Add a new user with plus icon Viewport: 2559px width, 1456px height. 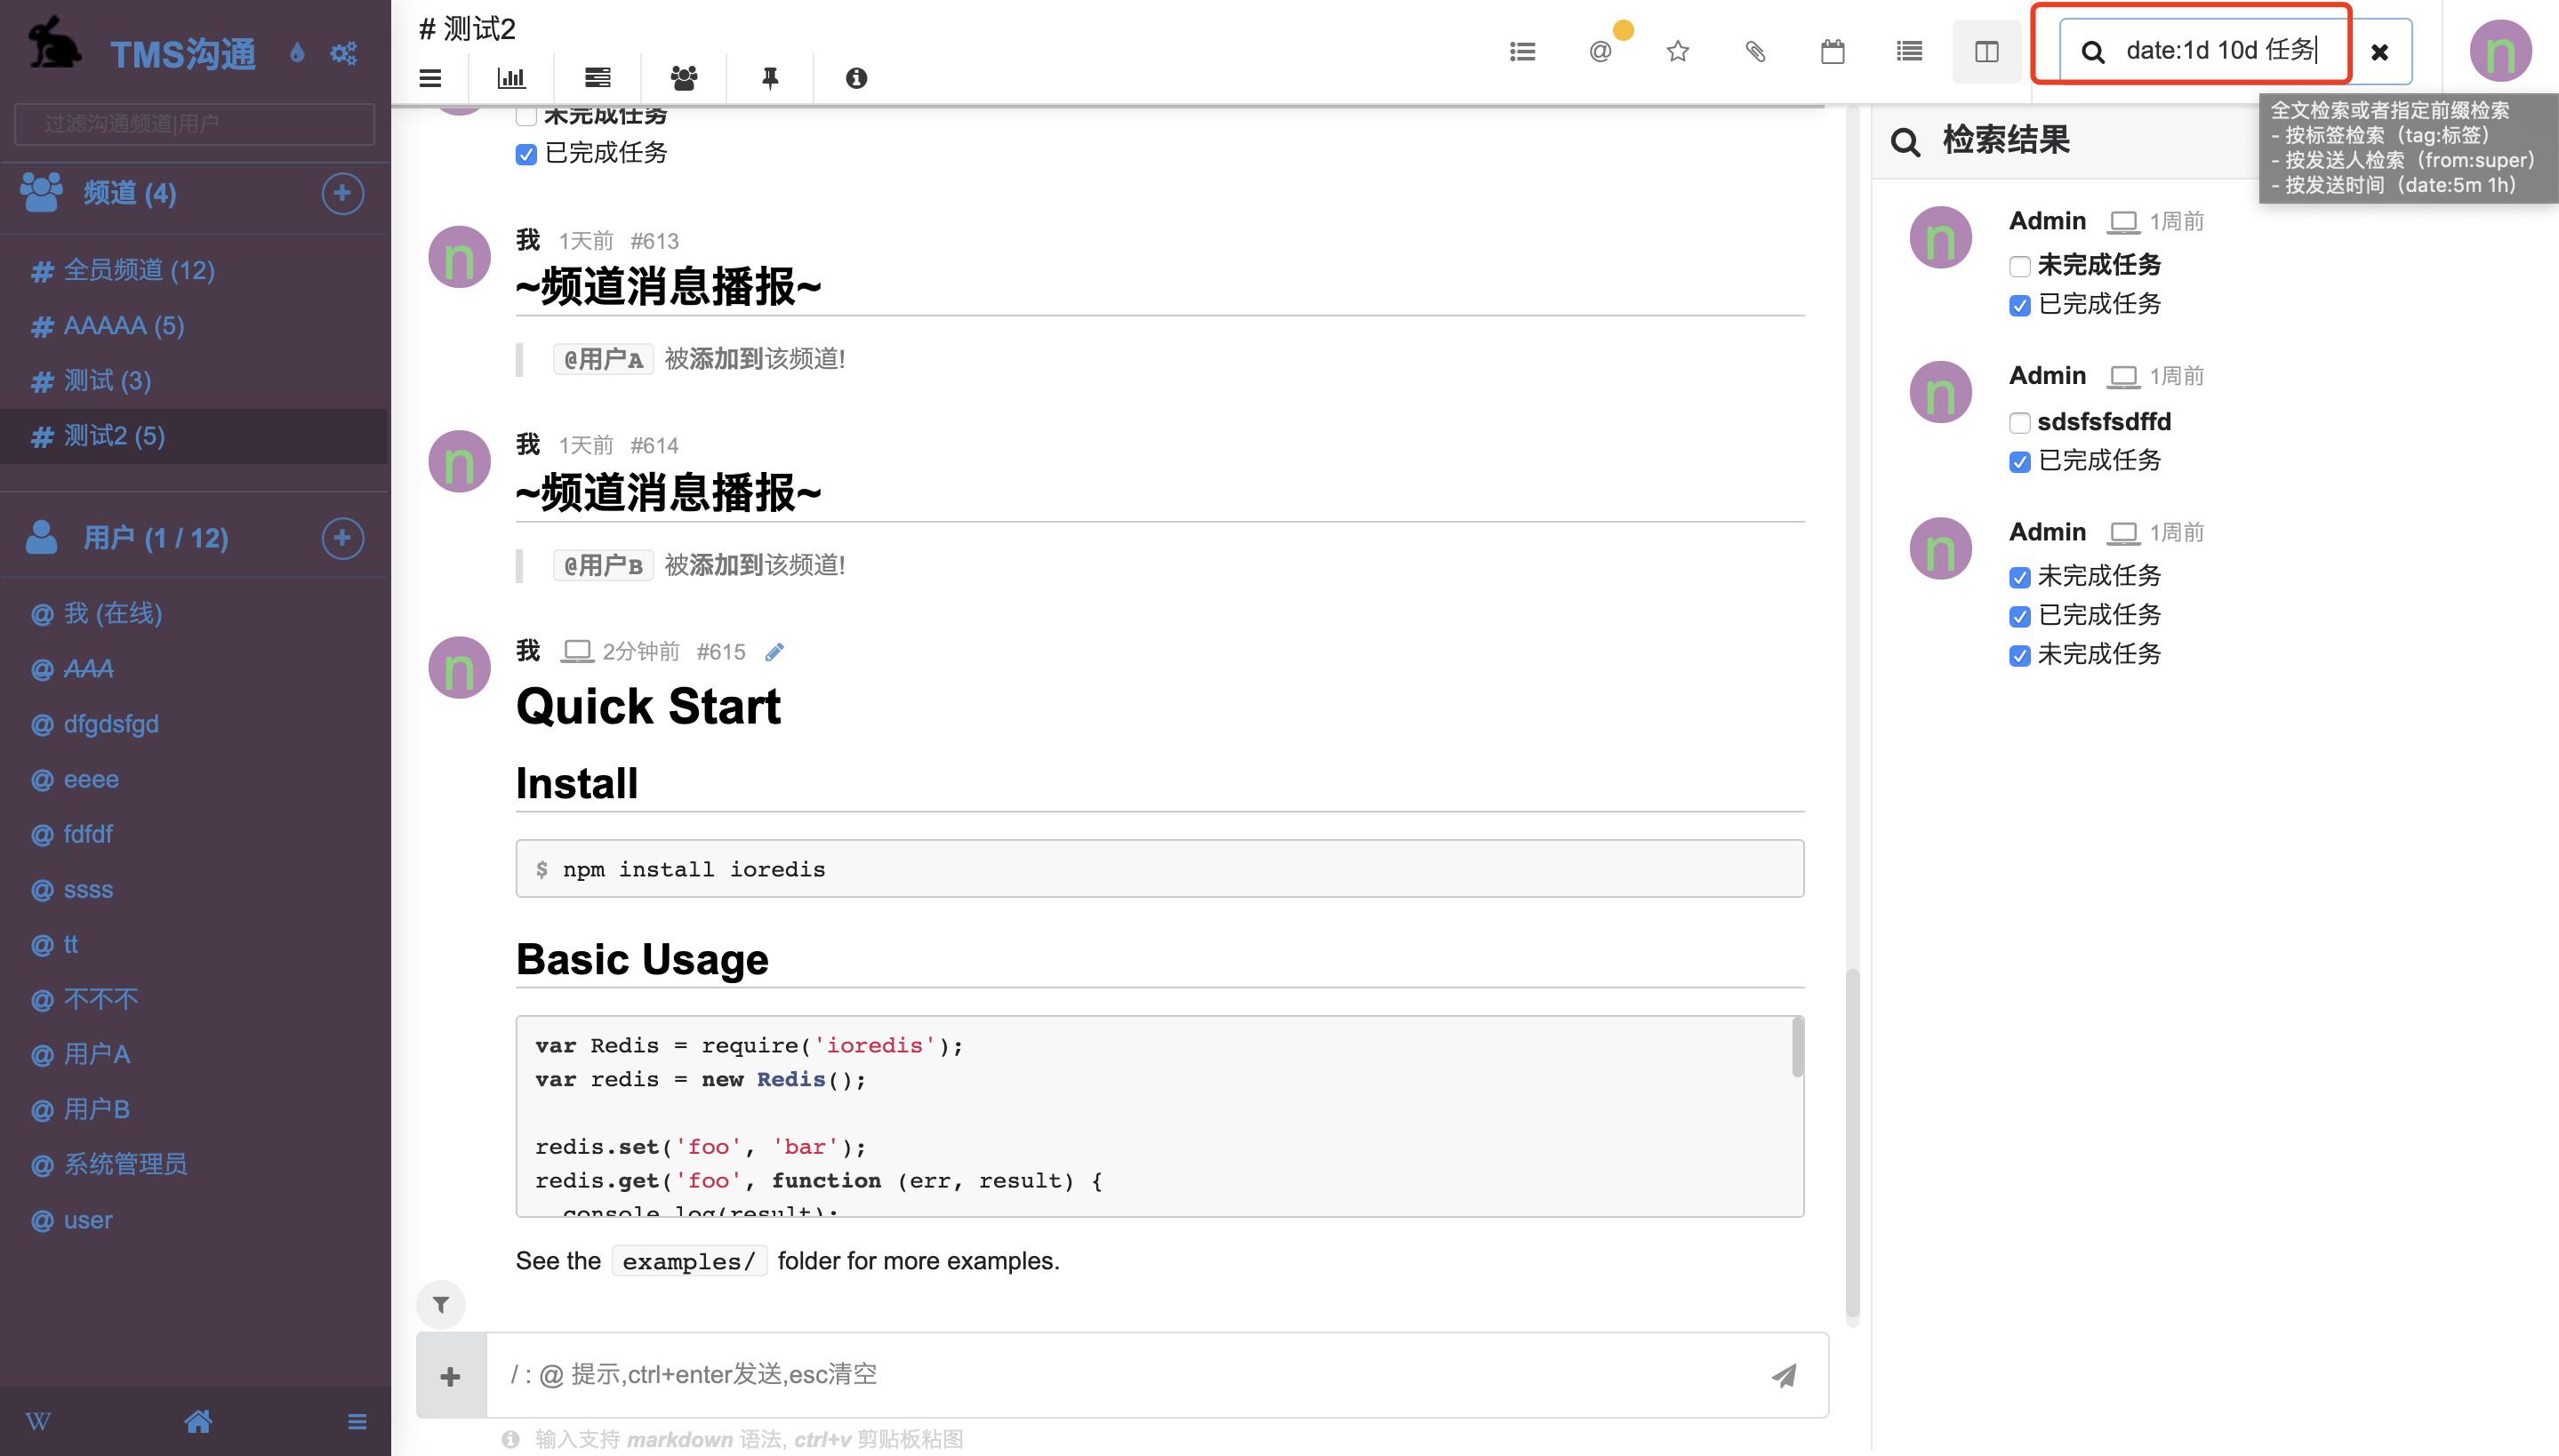tap(342, 538)
